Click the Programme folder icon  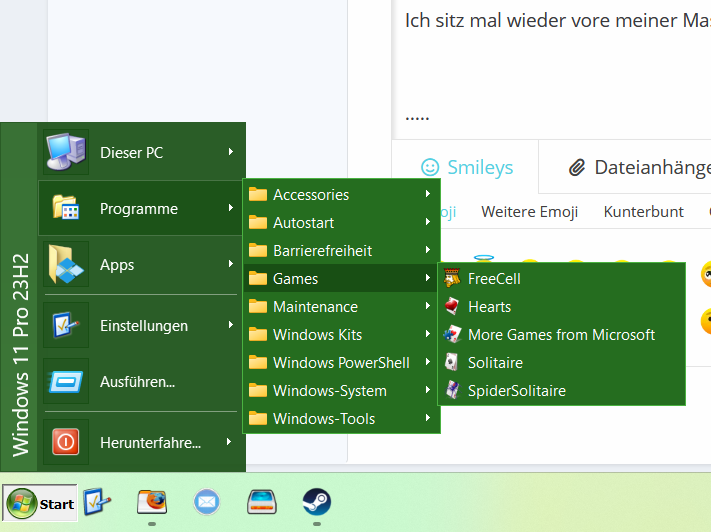[x=66, y=207]
